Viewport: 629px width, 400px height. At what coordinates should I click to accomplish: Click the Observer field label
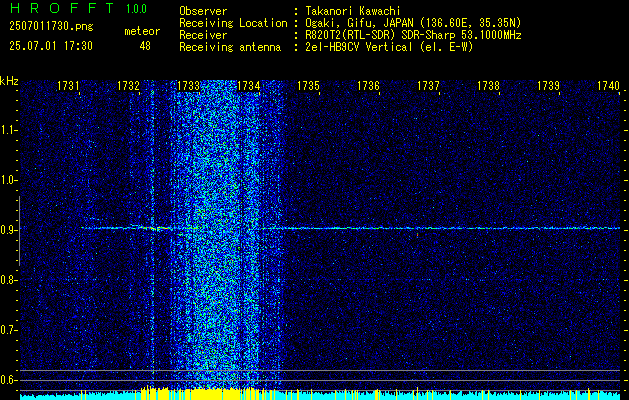(203, 11)
